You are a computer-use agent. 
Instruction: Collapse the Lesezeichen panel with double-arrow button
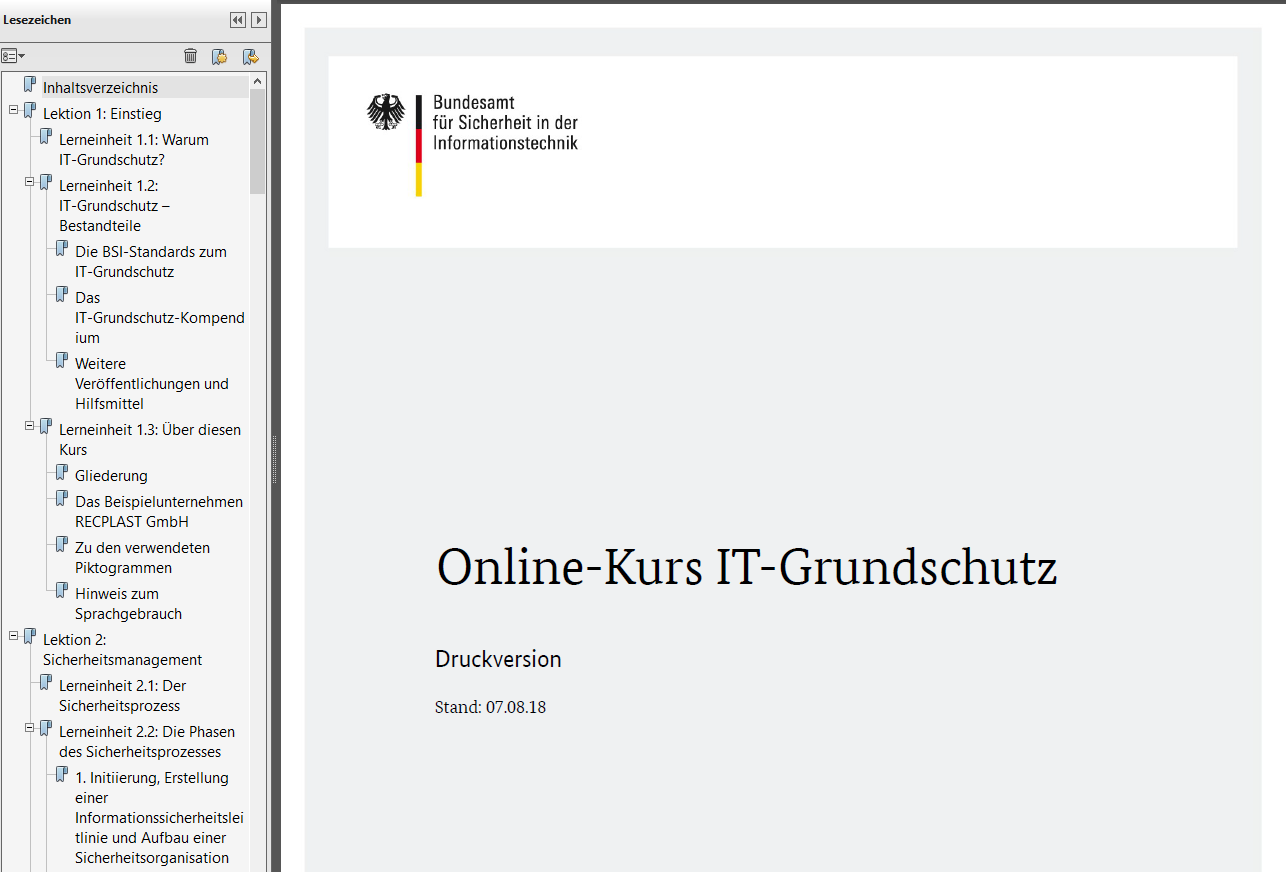pos(237,20)
